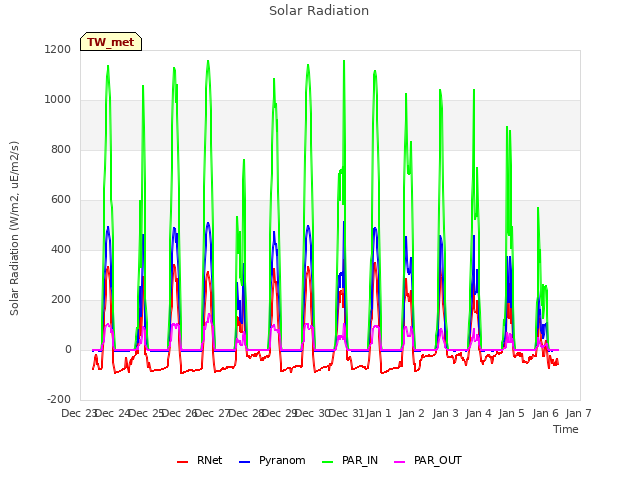Click the -200 y-axis tick label
Screen dimensions: 640x480
pyautogui.click(x=59, y=399)
